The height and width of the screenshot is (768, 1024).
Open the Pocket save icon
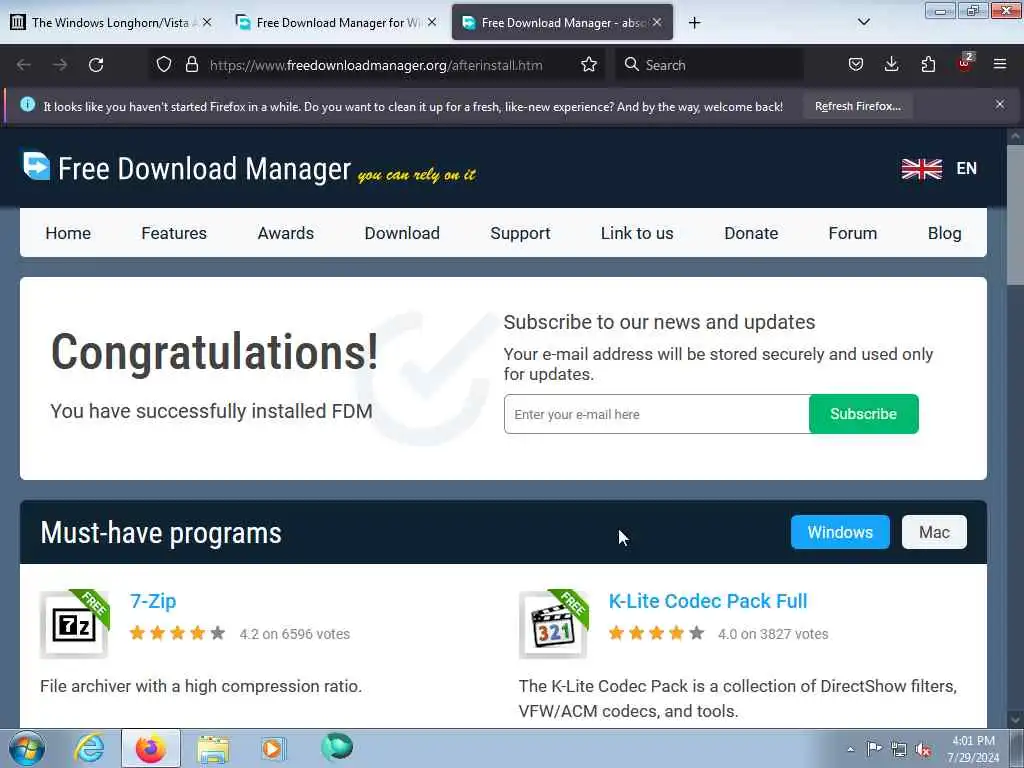point(856,64)
